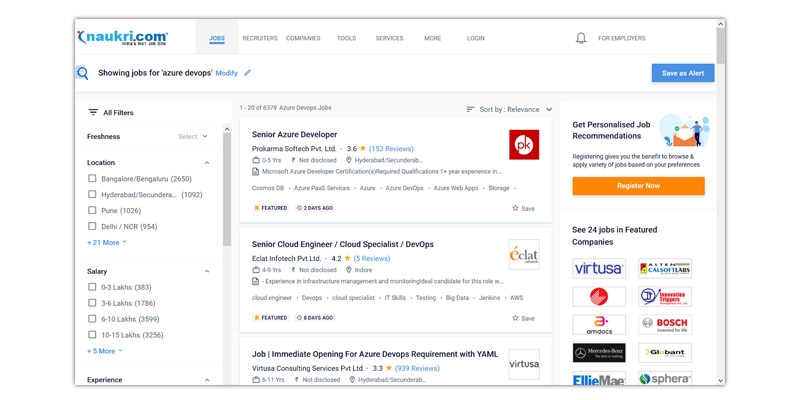
Task: Open the Virtusa featured company logo
Action: [x=599, y=268]
